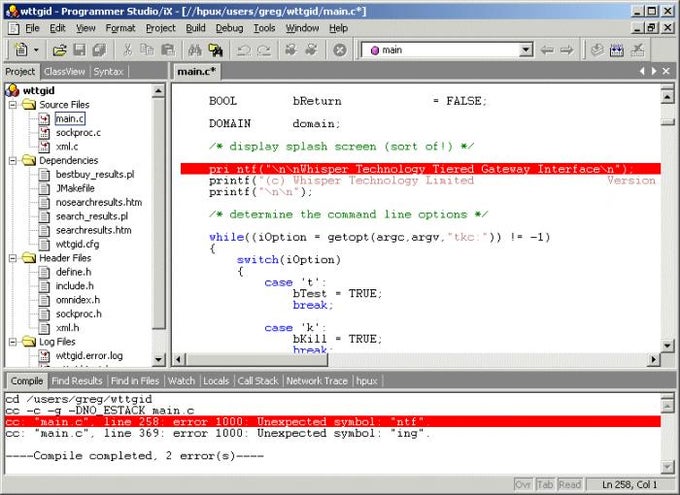Collapse the Log Files folder
Image resolution: width=680 pixels, height=495 pixels.
point(13,342)
